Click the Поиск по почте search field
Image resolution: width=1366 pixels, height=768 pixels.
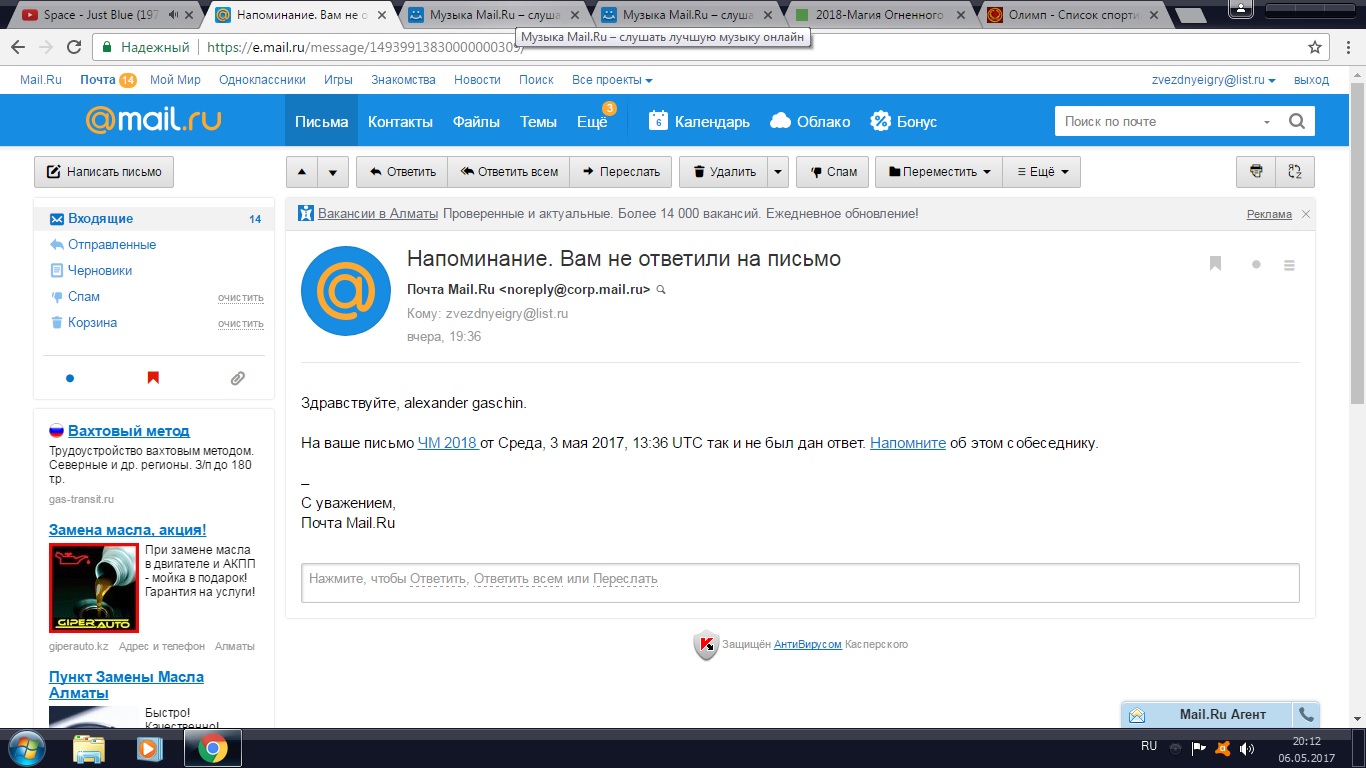point(1155,121)
